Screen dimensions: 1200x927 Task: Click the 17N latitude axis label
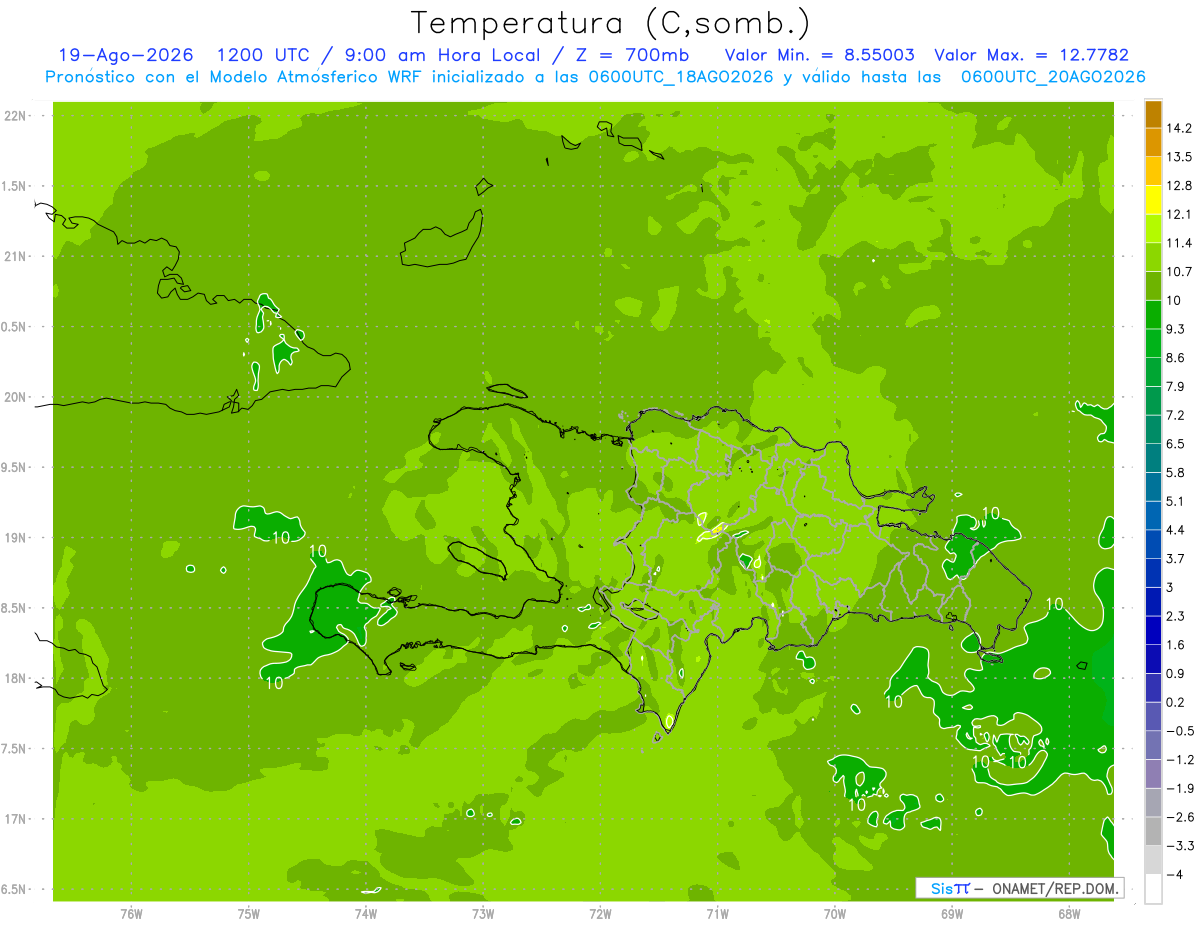pos(16,819)
